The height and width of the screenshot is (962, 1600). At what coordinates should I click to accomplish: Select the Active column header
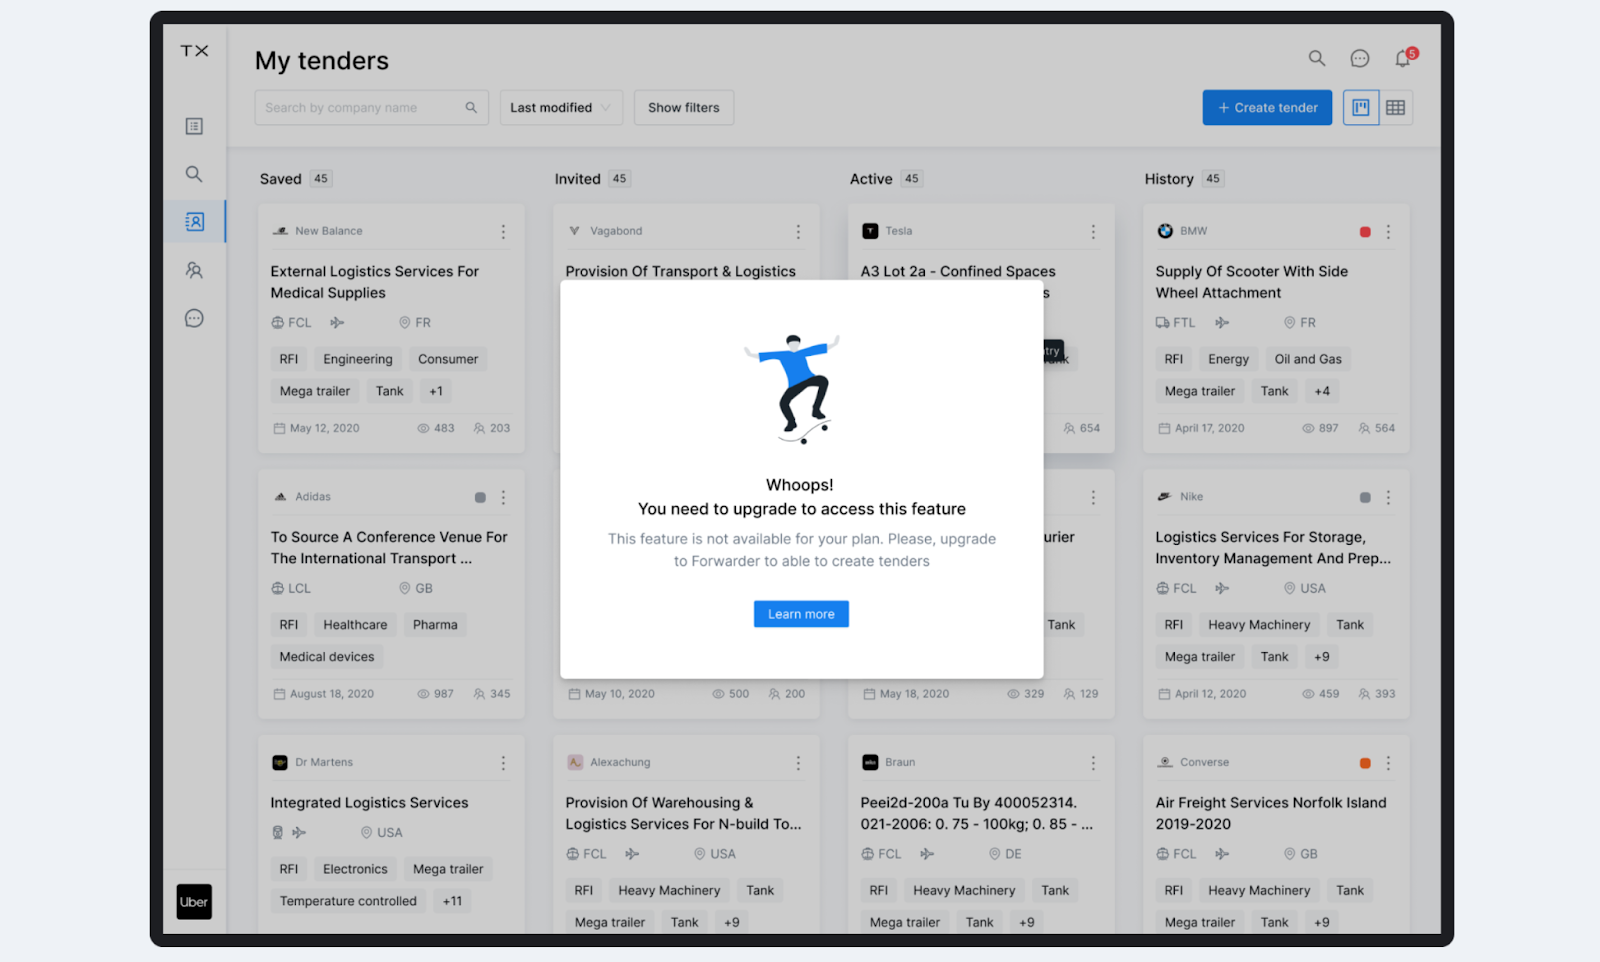click(x=871, y=179)
